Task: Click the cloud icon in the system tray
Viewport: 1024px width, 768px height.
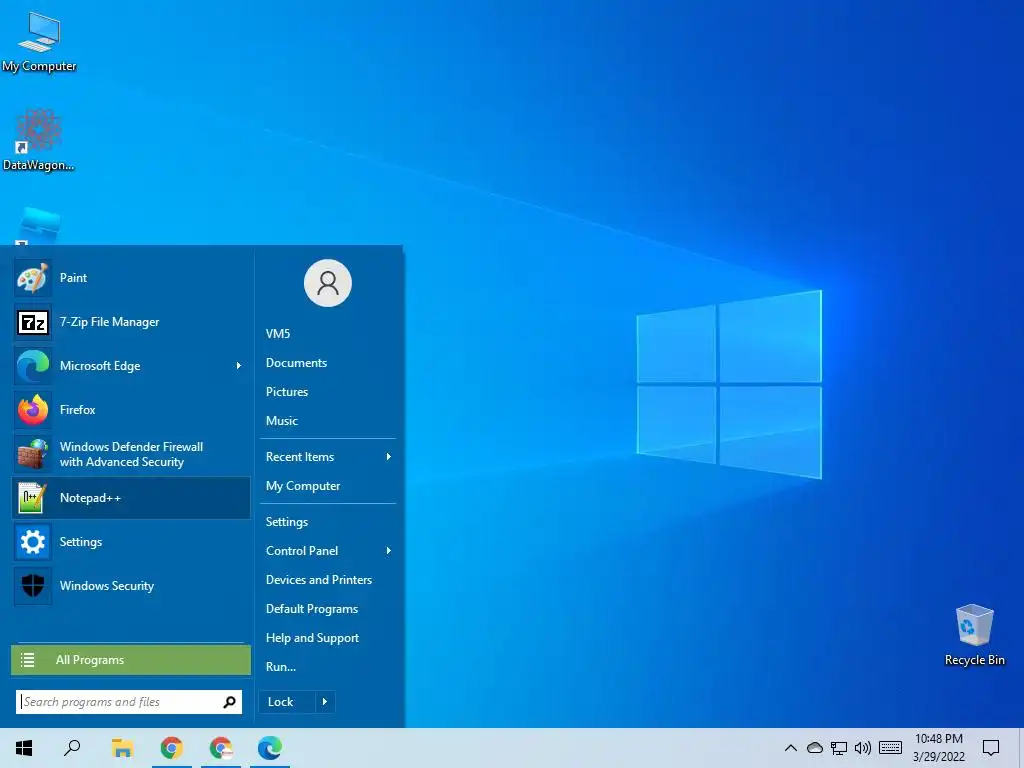Action: pyautogui.click(x=814, y=748)
